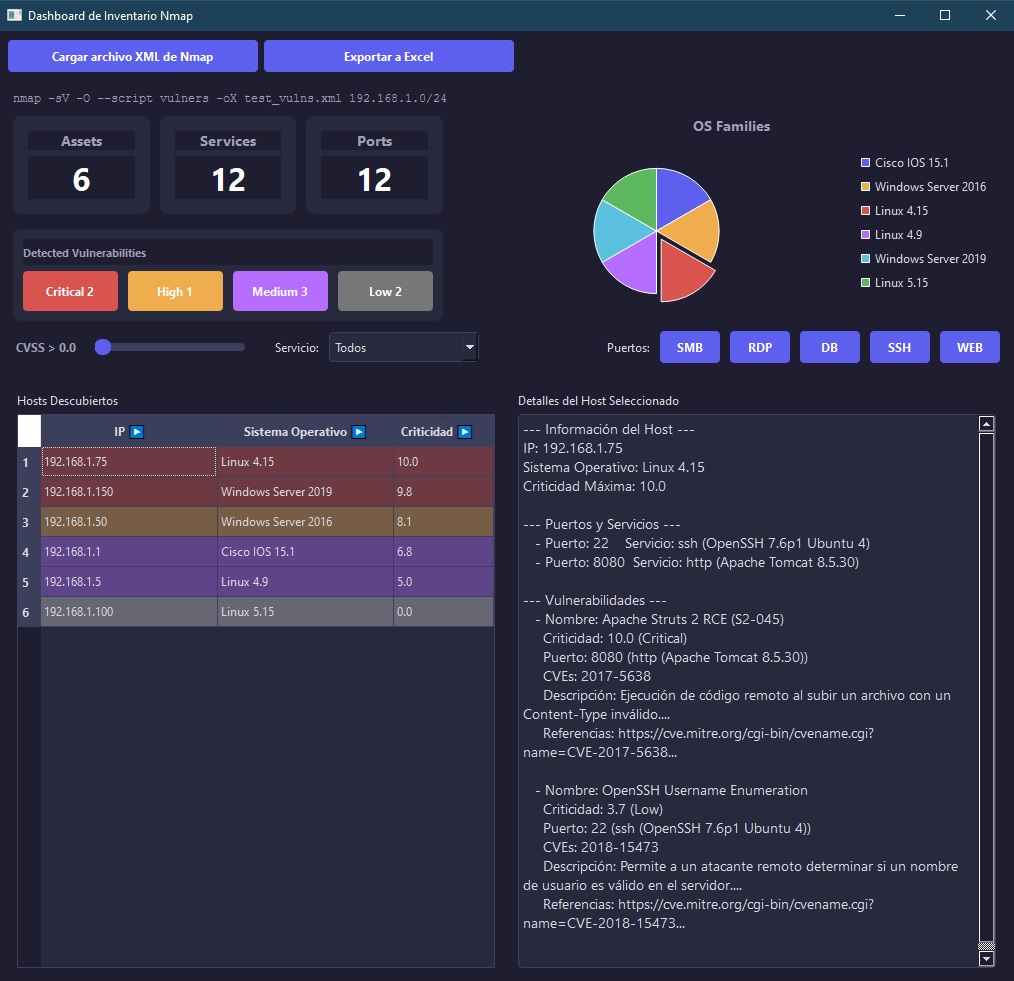This screenshot has width=1014, height=981.
Task: Click the CVSS threshold slider handle
Action: pos(102,347)
